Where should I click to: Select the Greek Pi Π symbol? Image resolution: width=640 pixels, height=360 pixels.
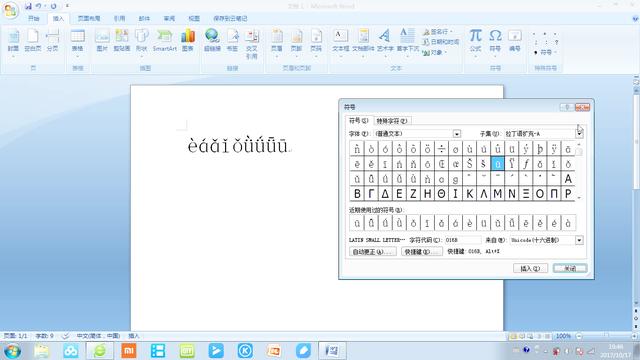554,193
